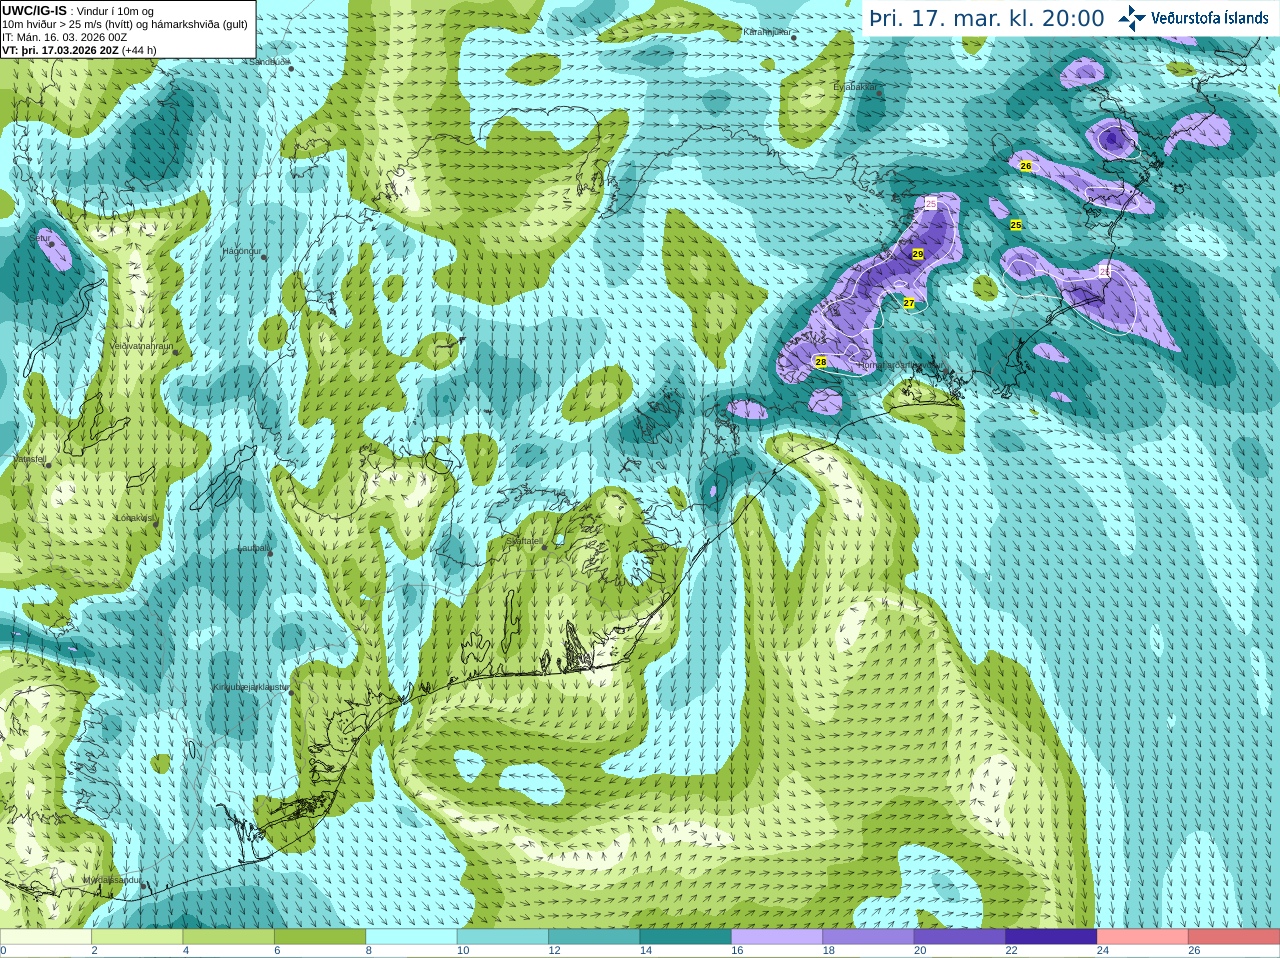Click the above-26 m/s red legend swatch
Screen dimensions: 1280x958
click(x=1234, y=937)
